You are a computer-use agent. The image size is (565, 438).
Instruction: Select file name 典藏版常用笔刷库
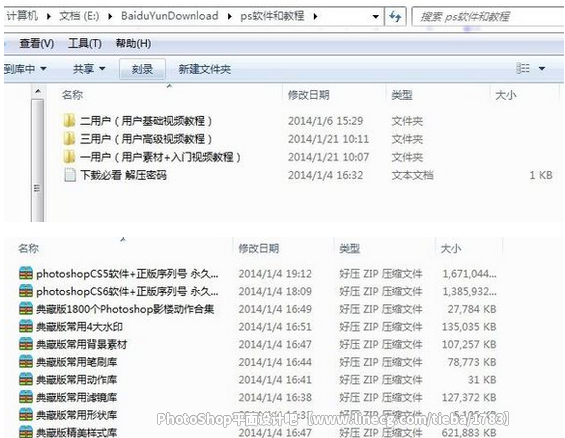point(76,362)
